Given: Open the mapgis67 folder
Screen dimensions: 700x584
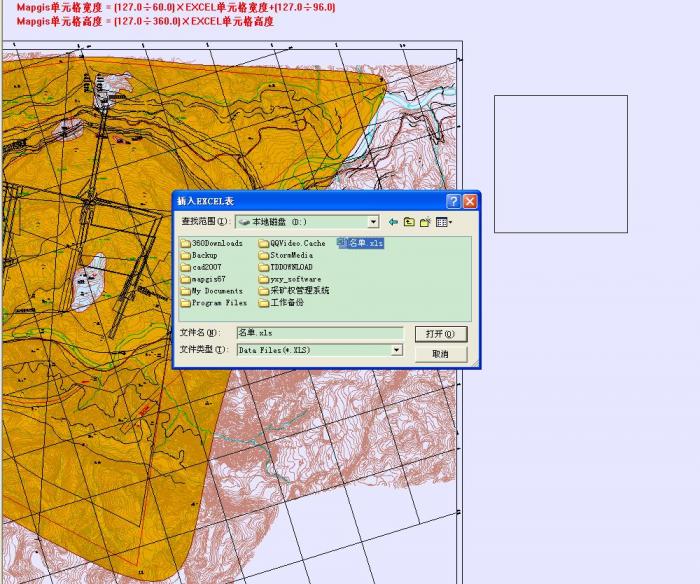Looking at the screenshot, I should point(208,279).
